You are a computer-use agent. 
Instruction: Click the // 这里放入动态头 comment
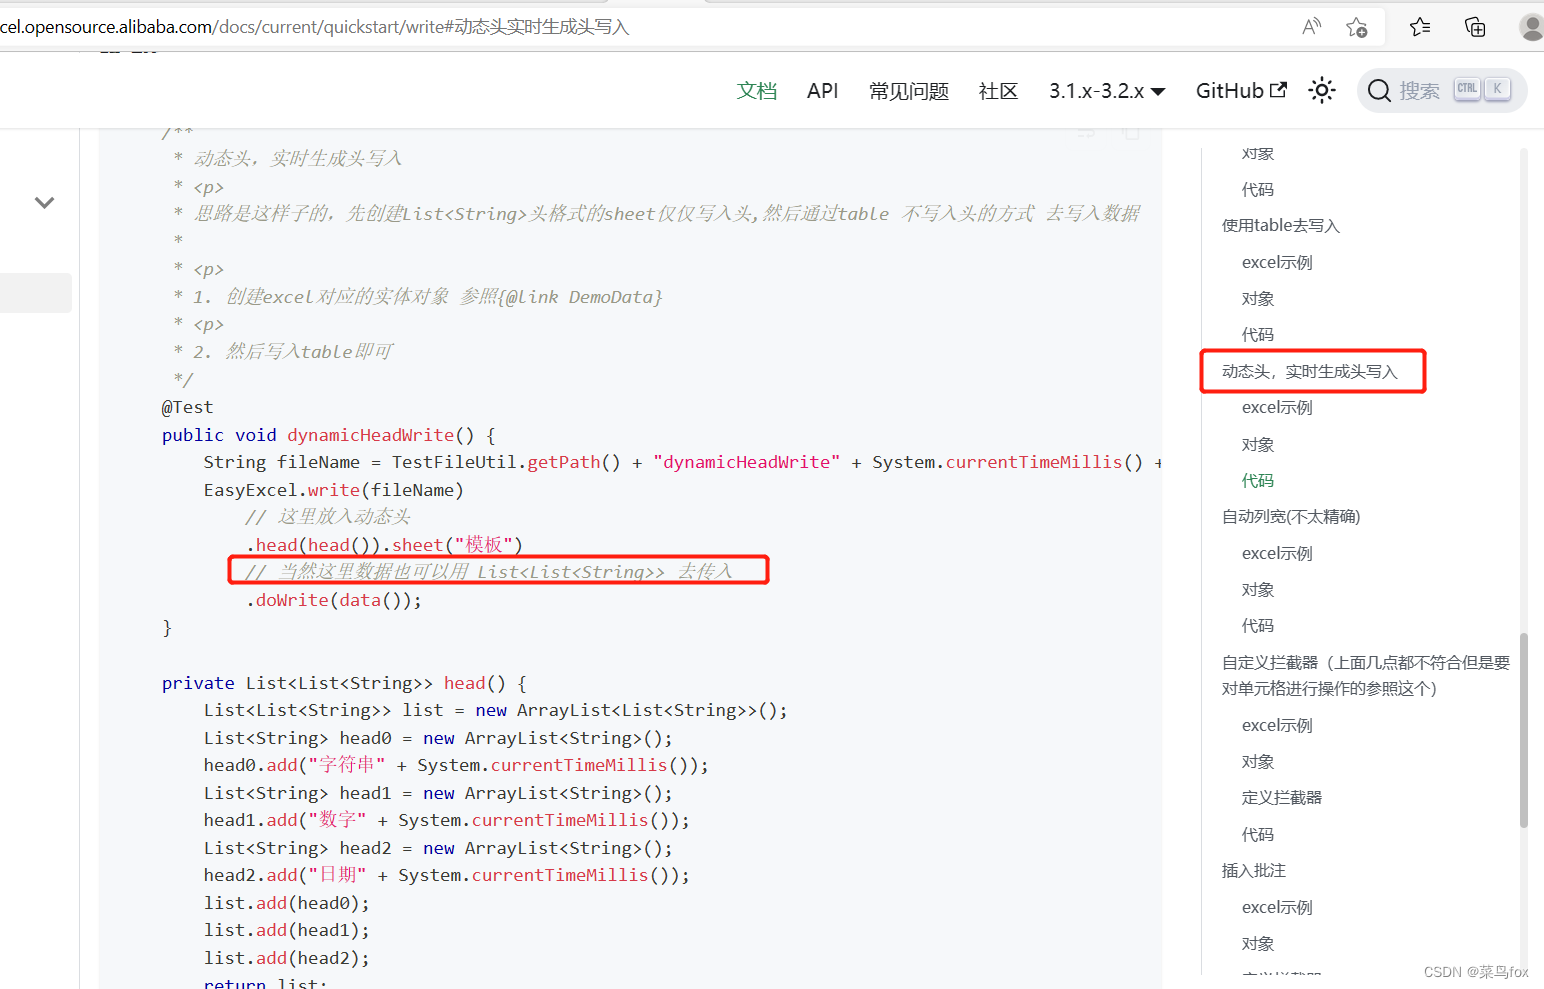point(328,517)
